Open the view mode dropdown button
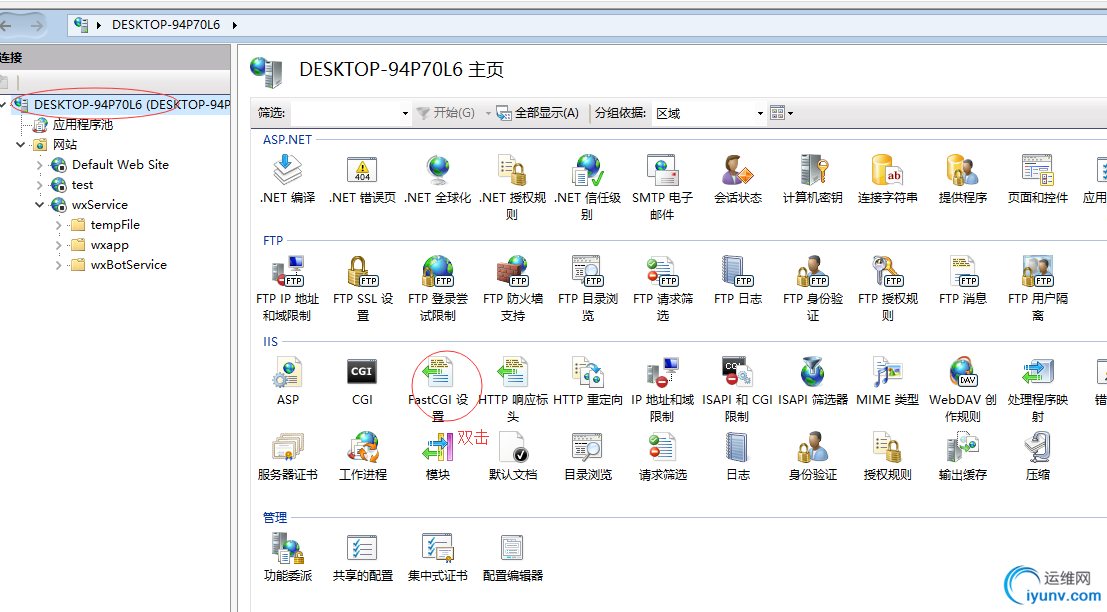Viewport: 1107px width, 612px height. [782, 113]
